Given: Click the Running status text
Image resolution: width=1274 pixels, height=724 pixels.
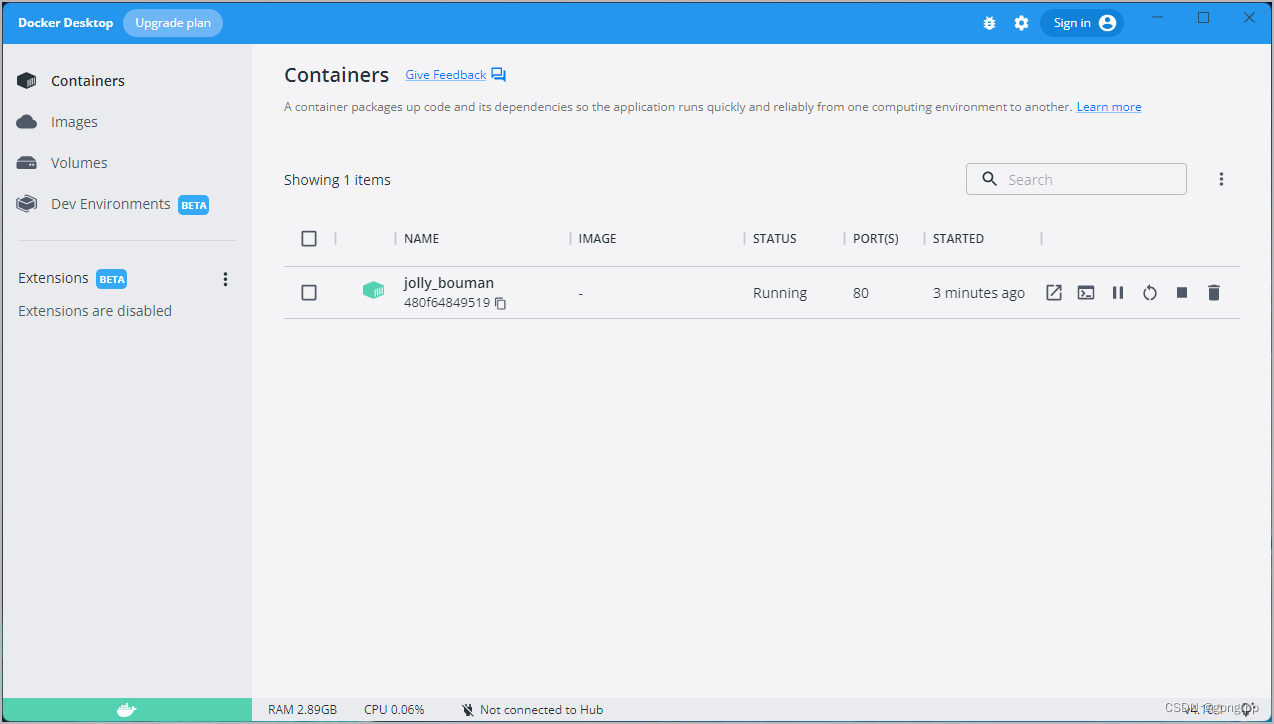Looking at the screenshot, I should click(780, 293).
